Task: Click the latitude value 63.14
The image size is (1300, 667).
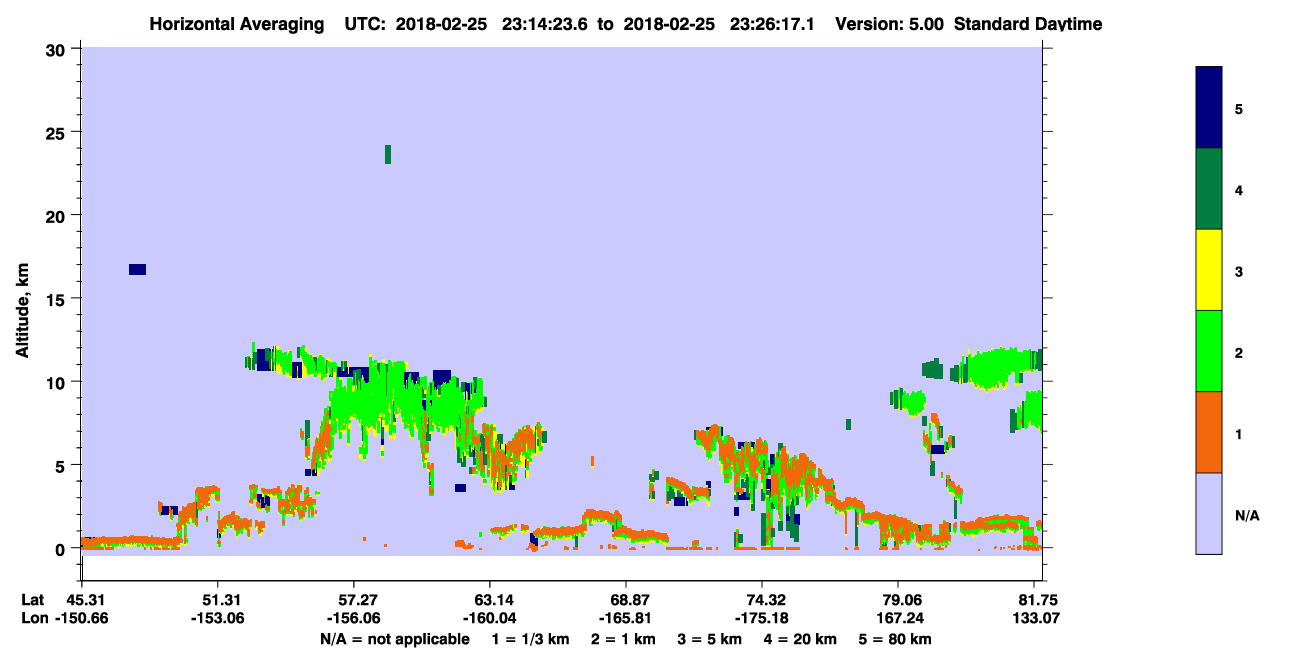Action: (x=490, y=600)
